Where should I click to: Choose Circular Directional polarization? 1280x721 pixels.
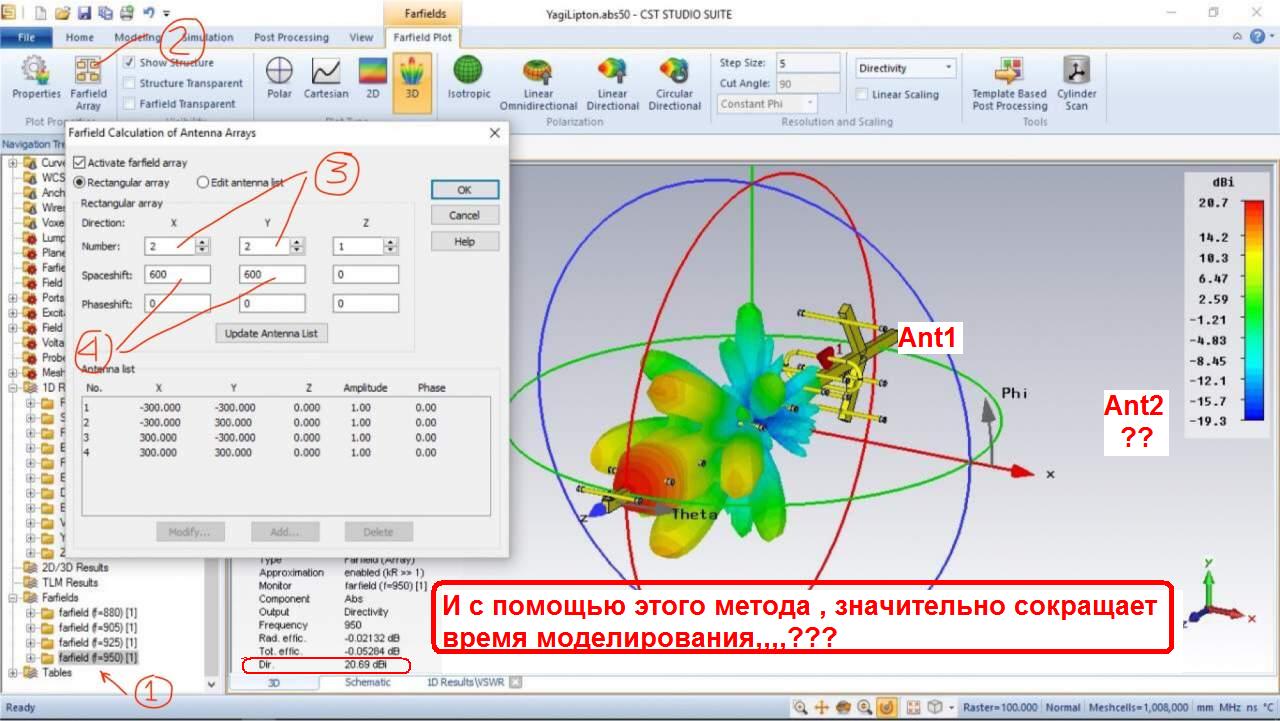click(x=674, y=83)
